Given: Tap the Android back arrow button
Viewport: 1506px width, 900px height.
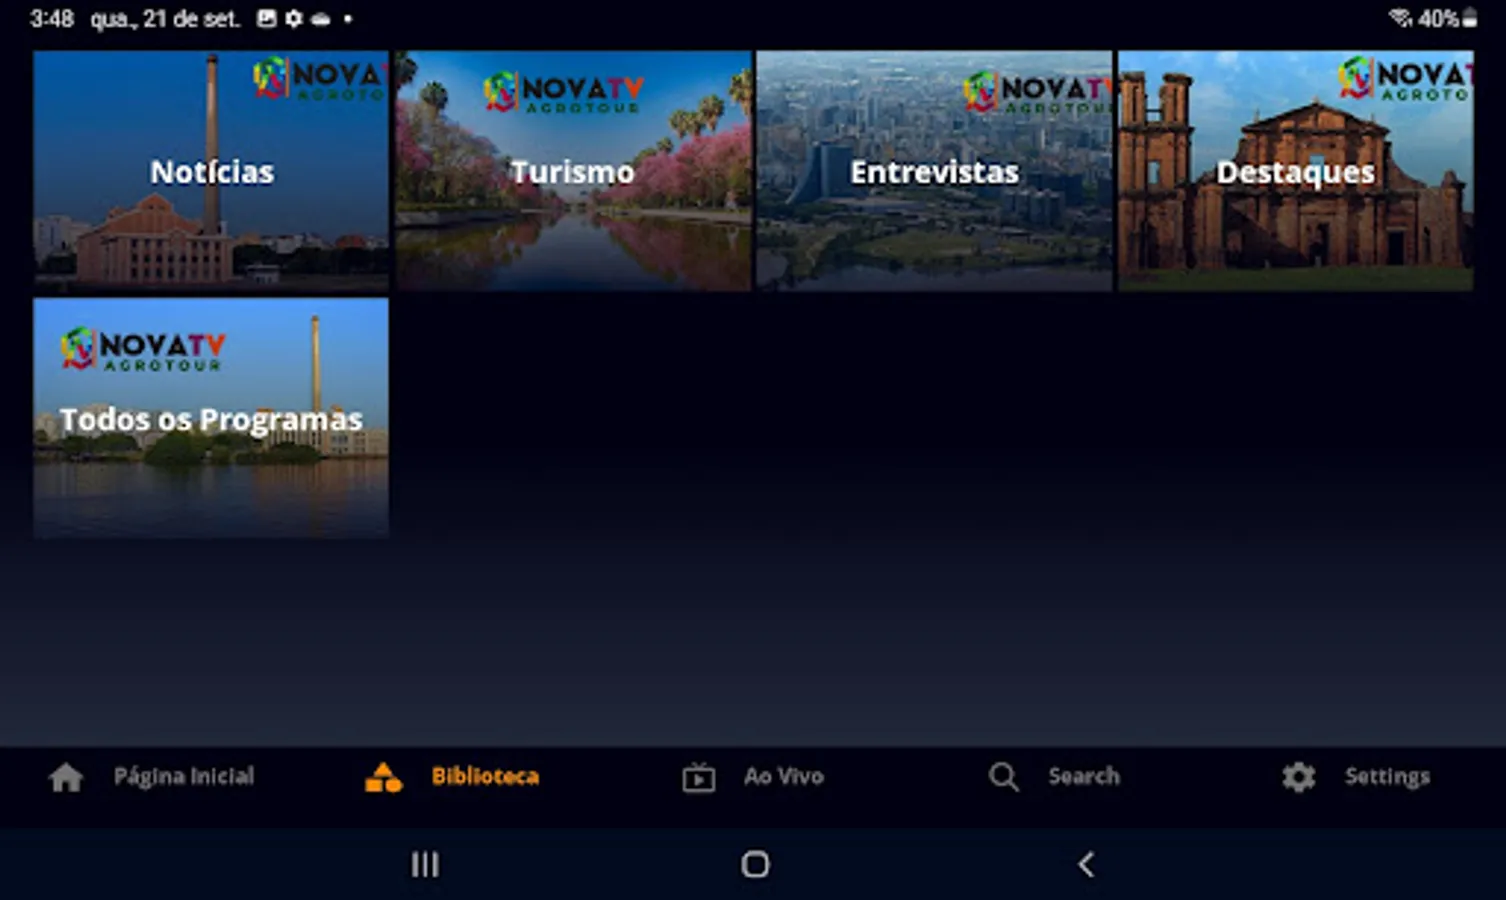Looking at the screenshot, I should pyautogui.click(x=1087, y=864).
